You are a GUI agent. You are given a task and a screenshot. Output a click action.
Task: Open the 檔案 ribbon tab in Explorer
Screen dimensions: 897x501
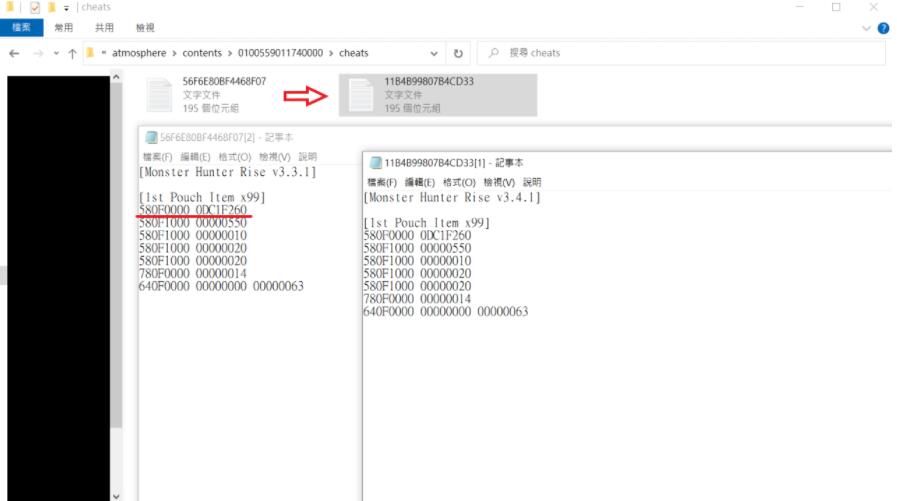[21, 27]
